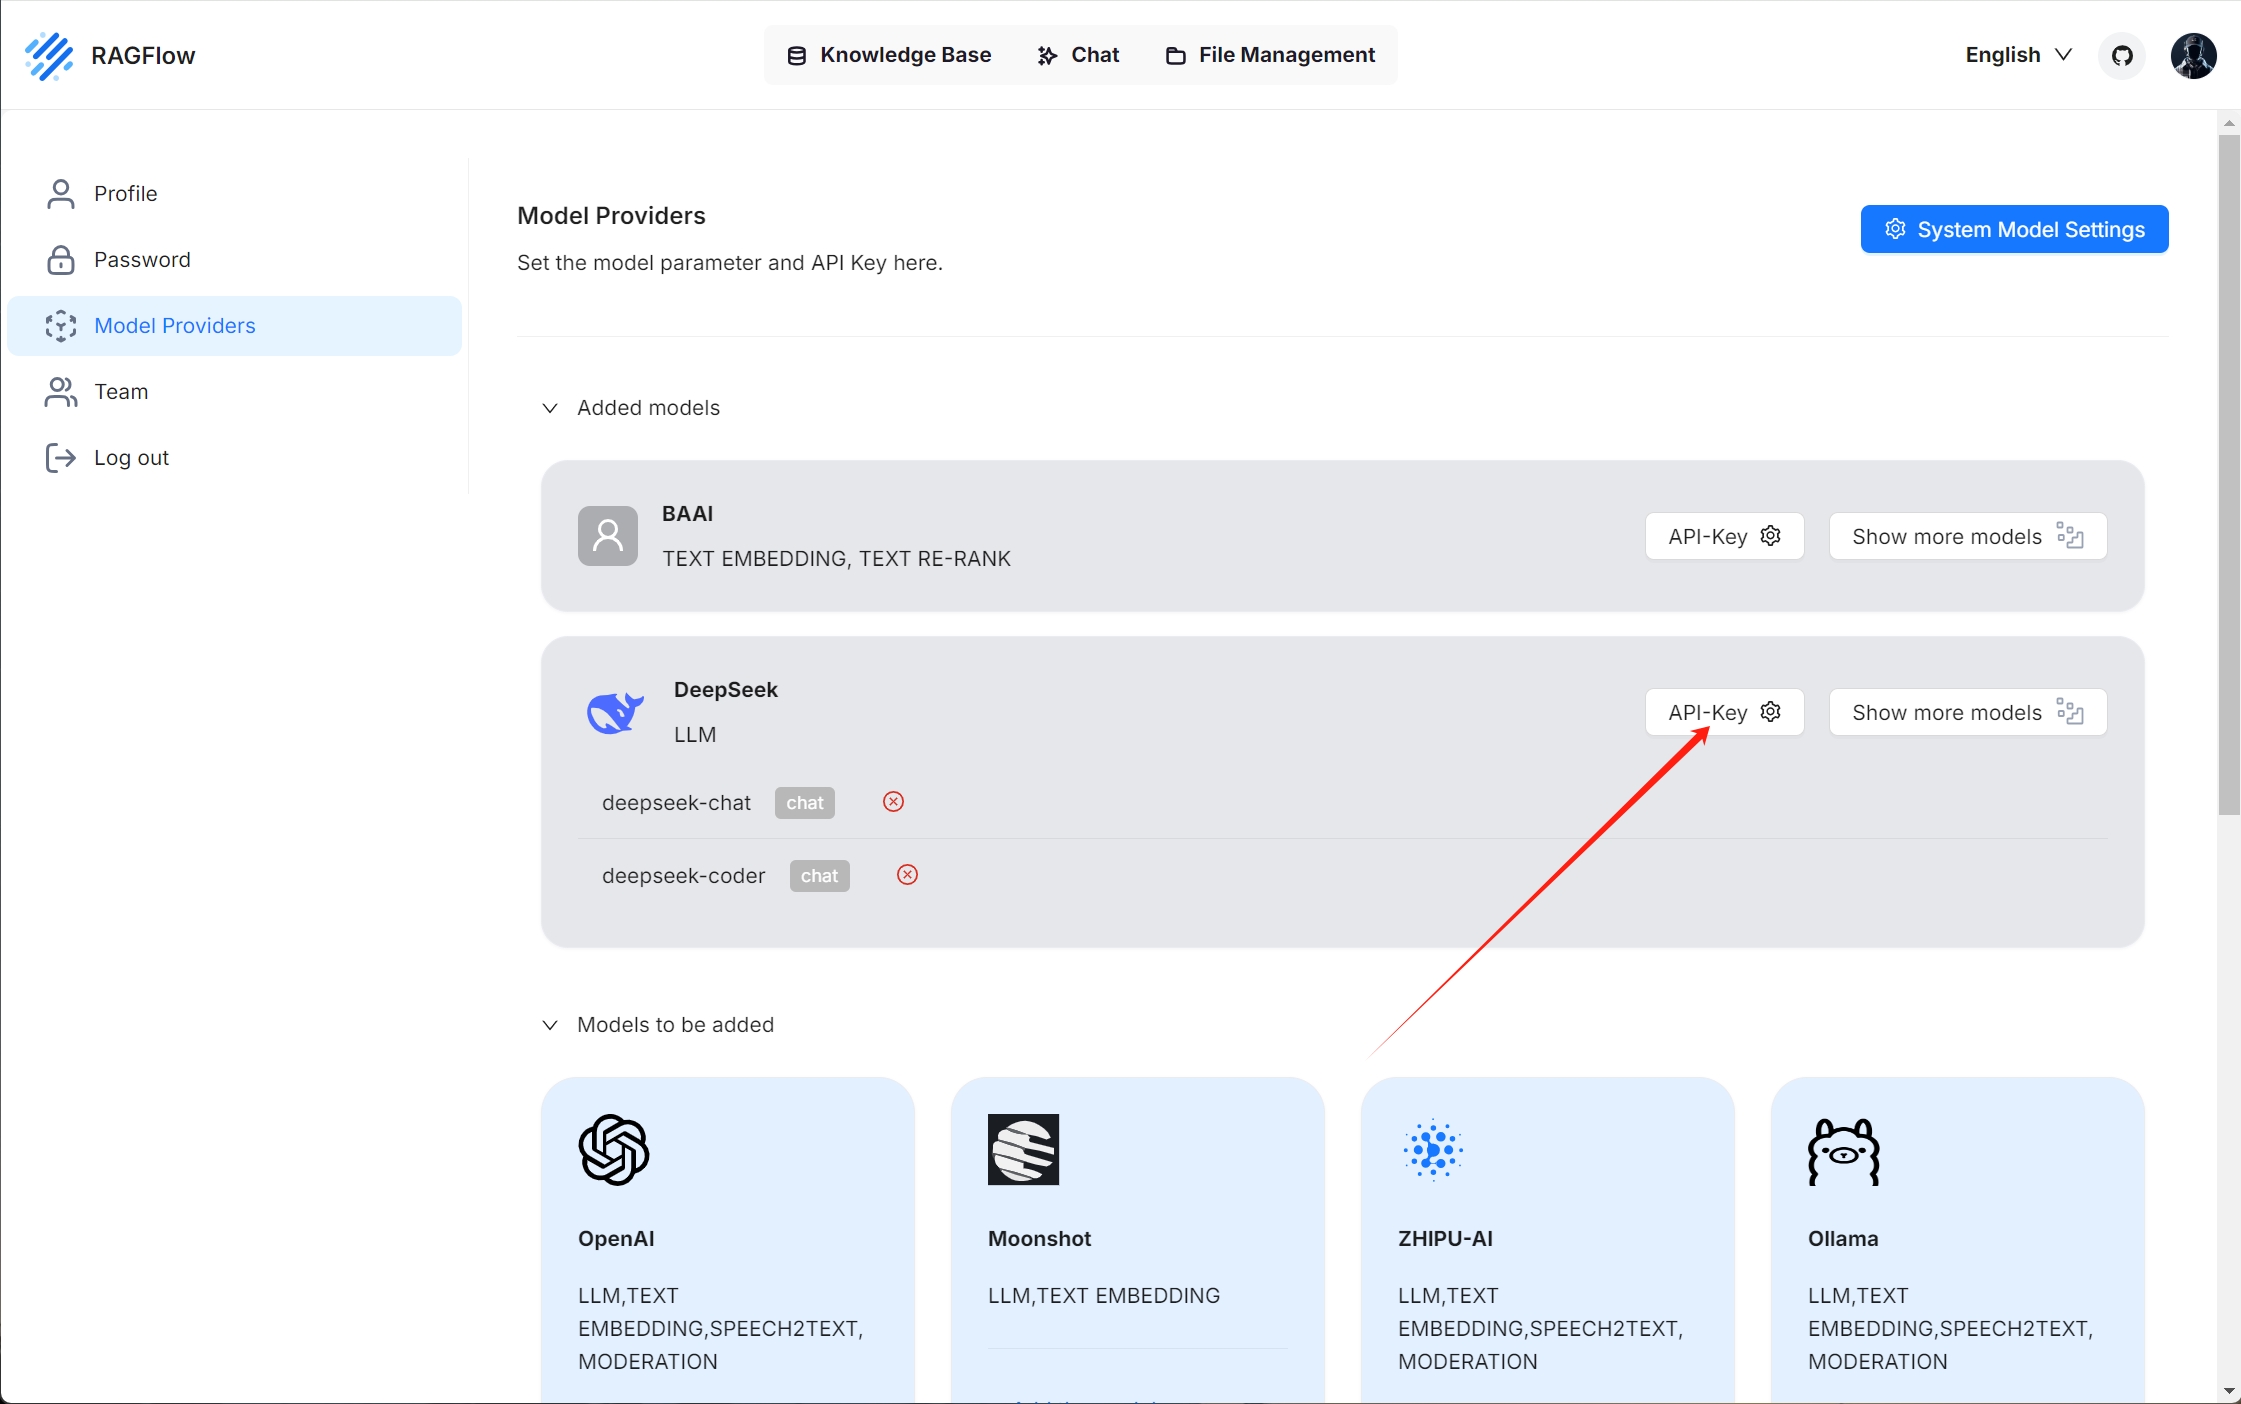Screen dimensions: 2241x1404
Task: Collapse the Added models section
Action: coord(550,408)
